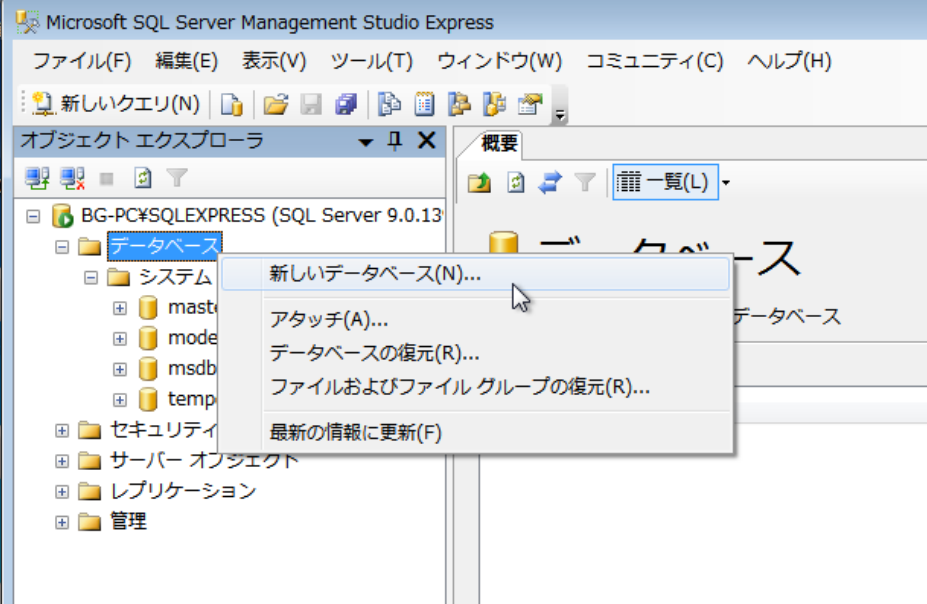Viewport: 927px width, 604px height.
Task: Click Refresh icon in Summary pane
Action: (x=516, y=182)
